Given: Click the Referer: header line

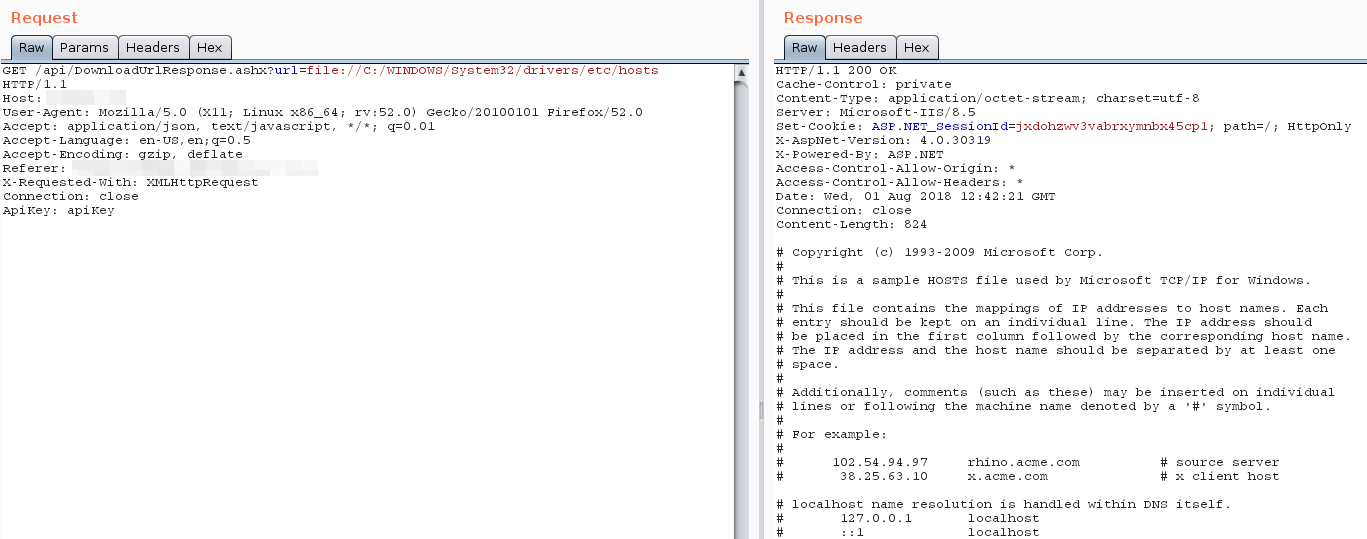Looking at the screenshot, I should click(x=160, y=169).
